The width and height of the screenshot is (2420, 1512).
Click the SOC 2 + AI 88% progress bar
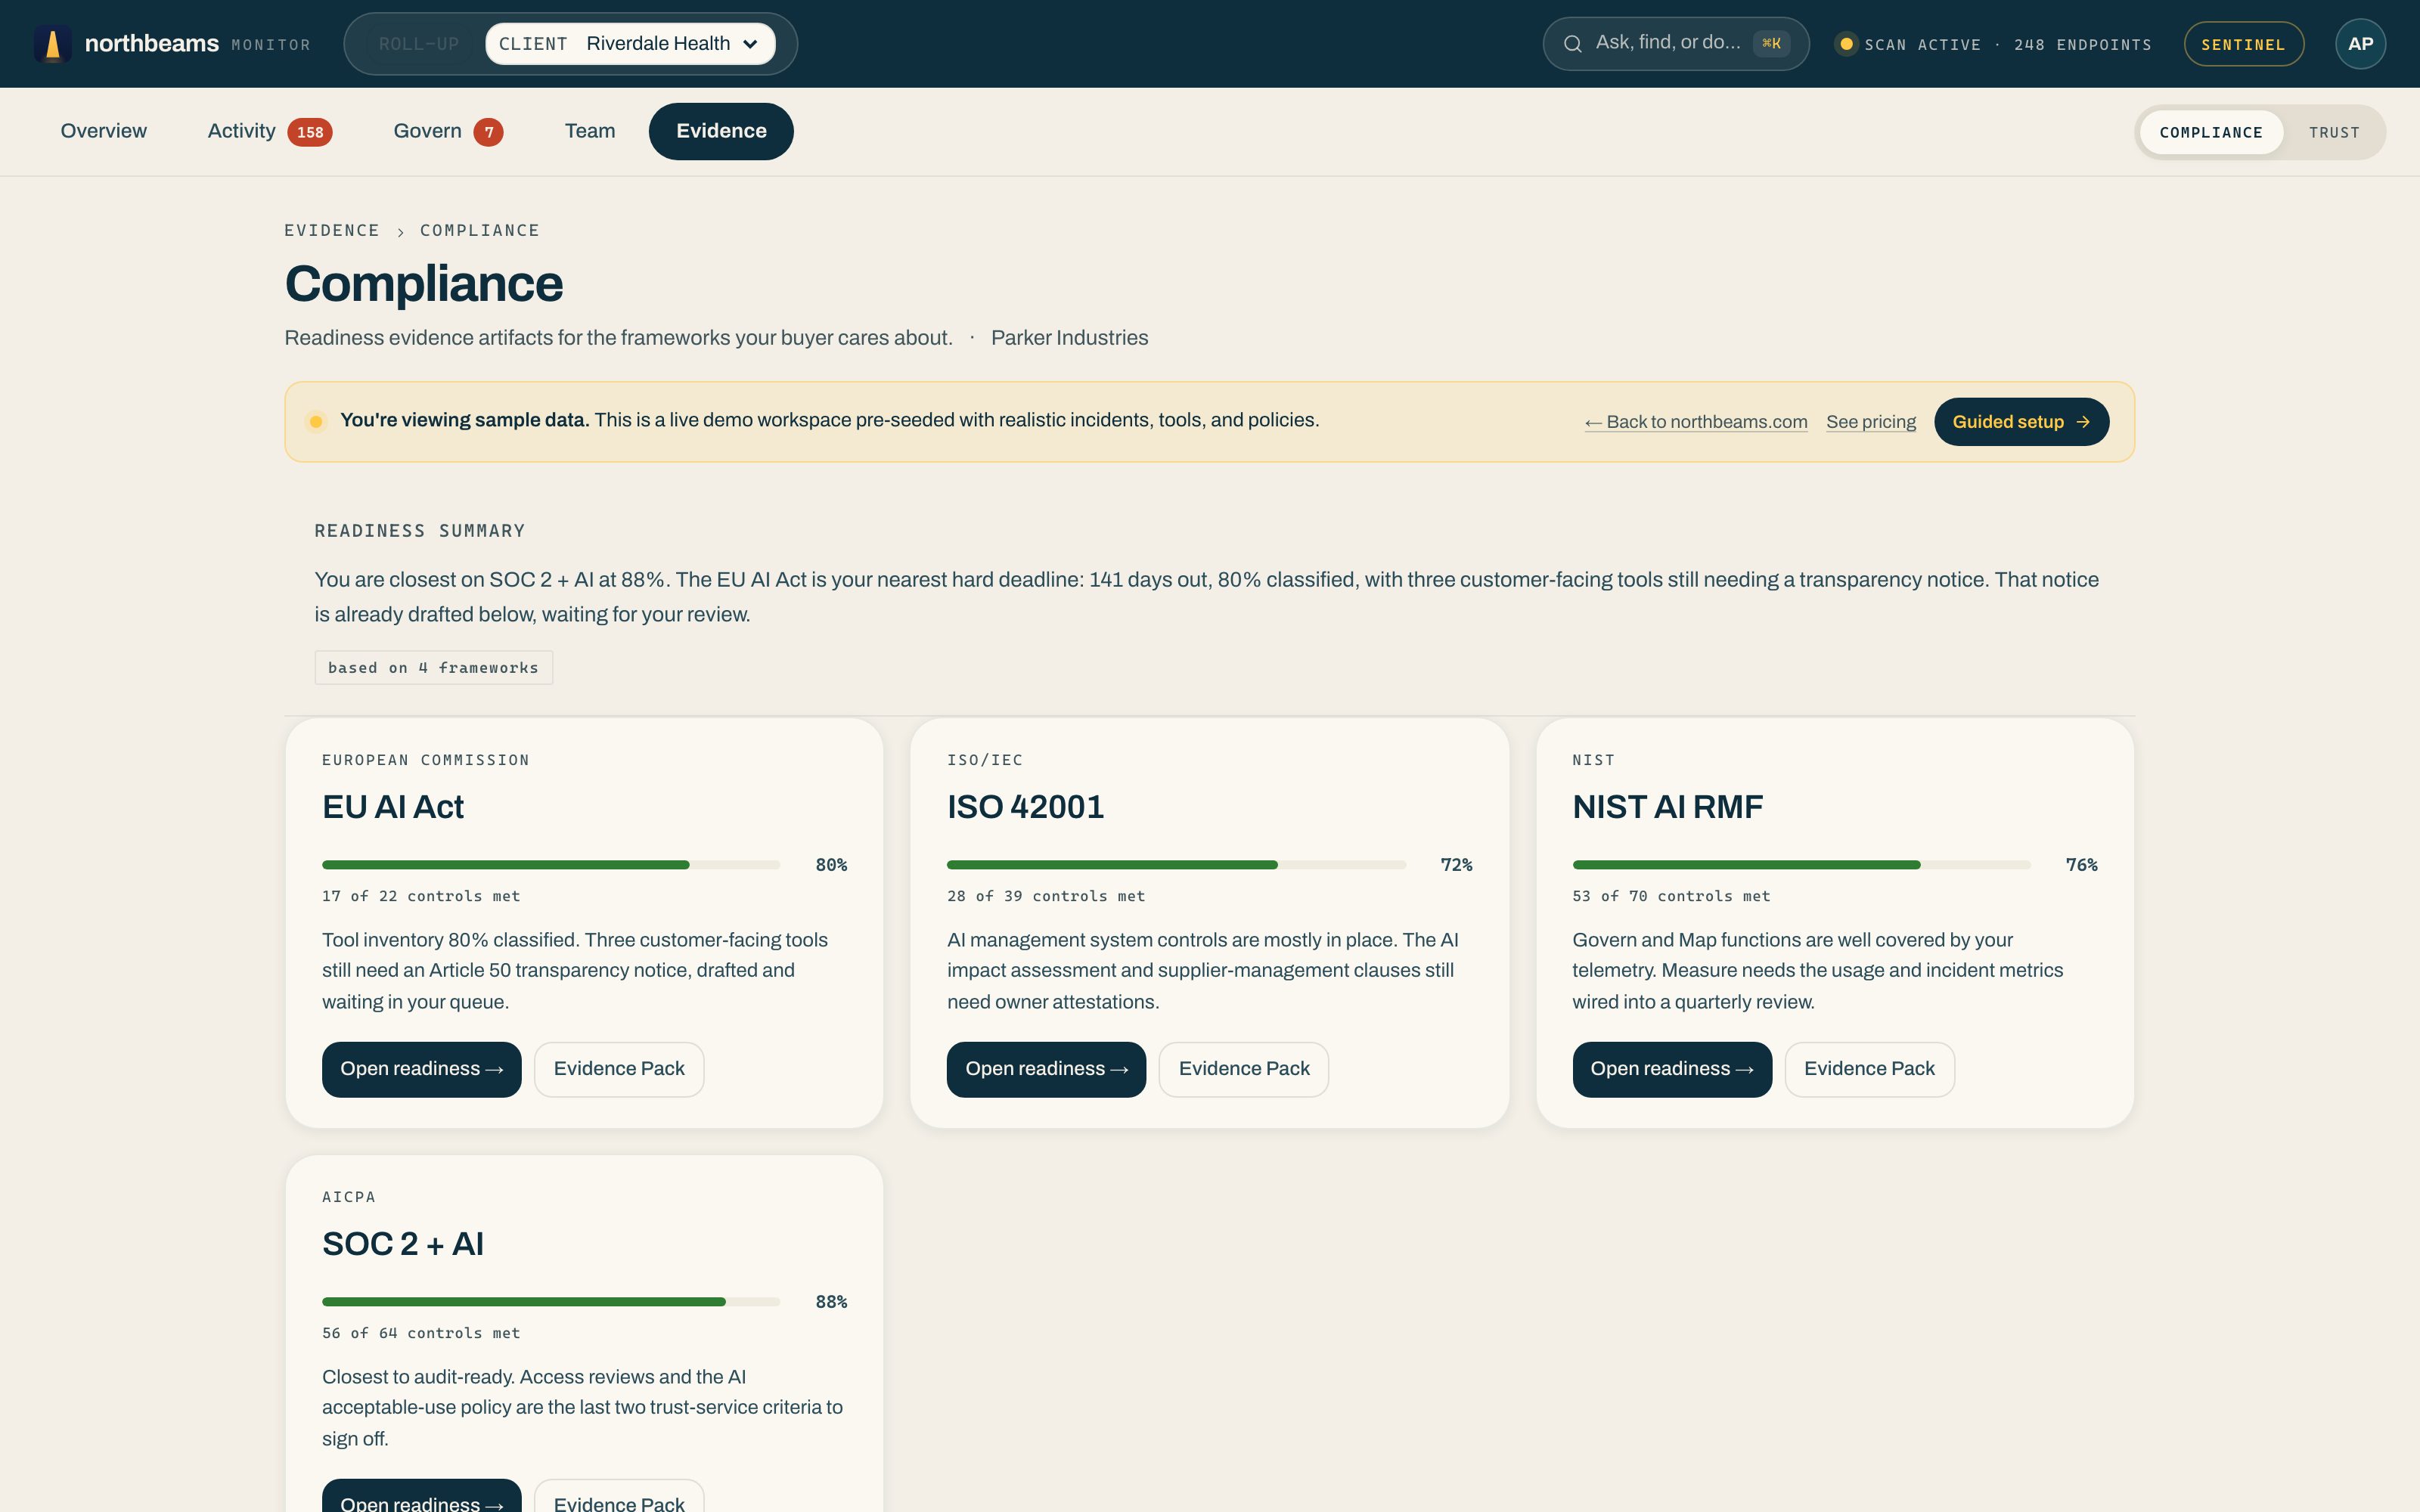pyautogui.click(x=551, y=1302)
